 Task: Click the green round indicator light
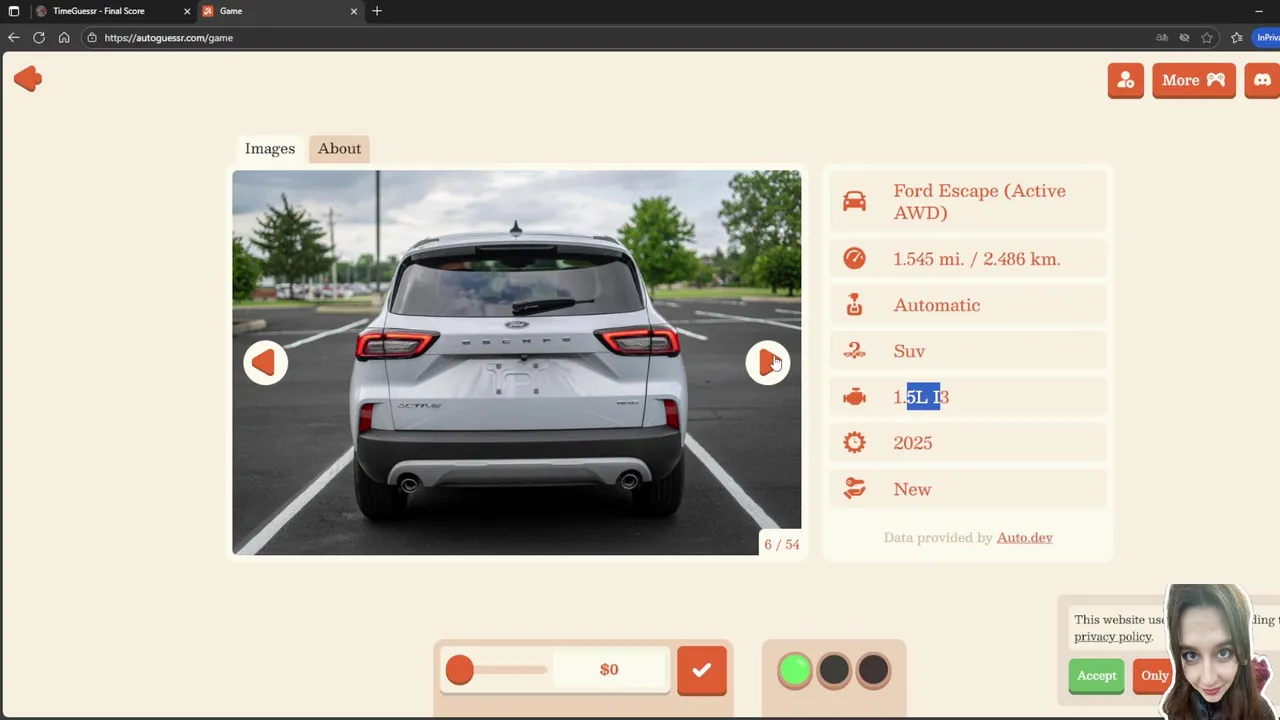795,670
